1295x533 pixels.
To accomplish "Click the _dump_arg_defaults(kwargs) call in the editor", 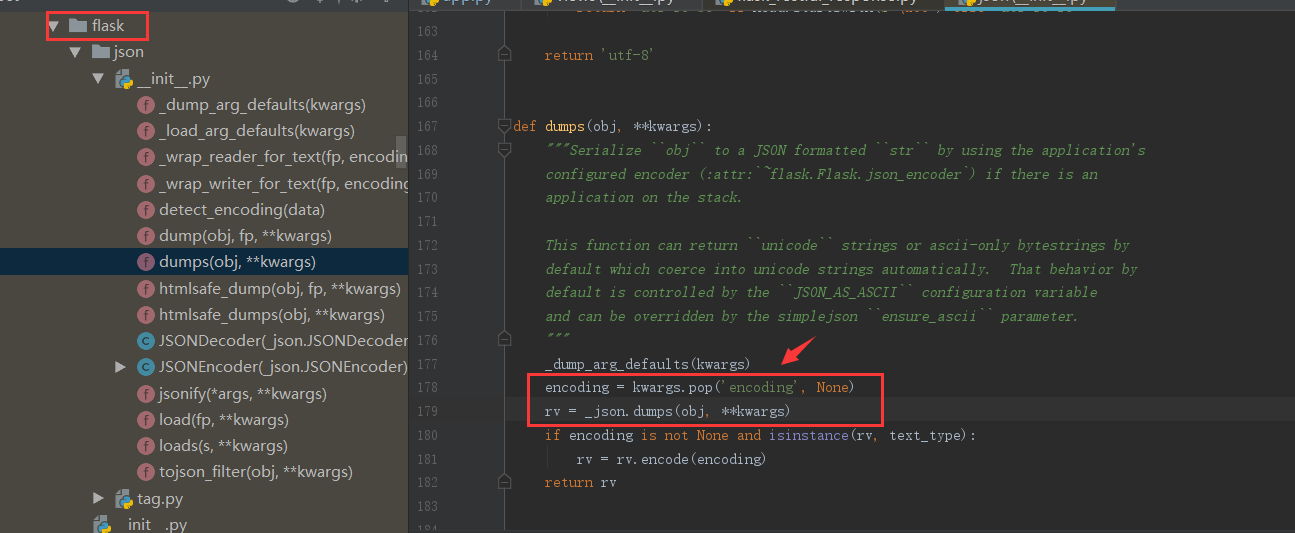I will 647,364.
